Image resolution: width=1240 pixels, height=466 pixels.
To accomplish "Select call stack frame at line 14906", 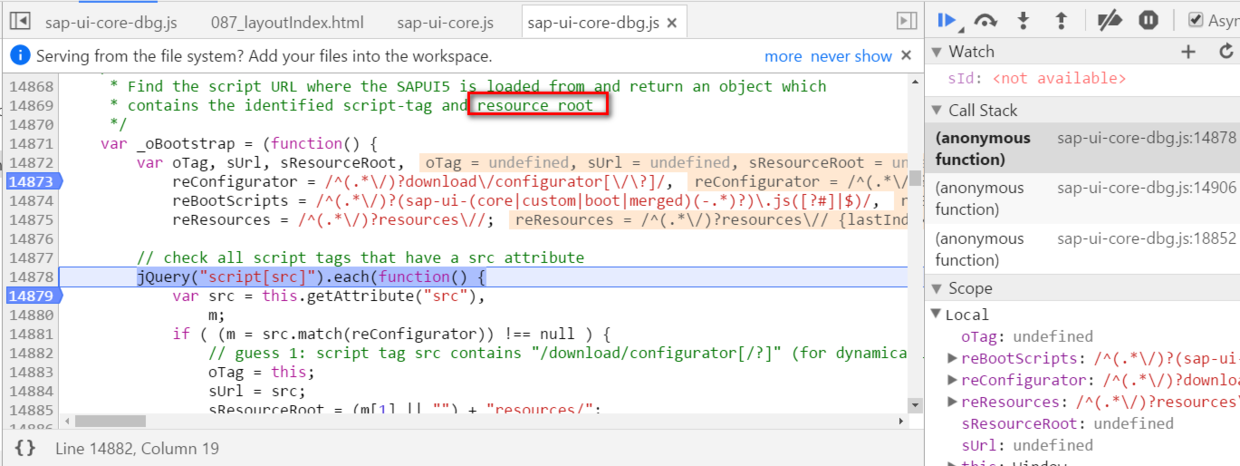I will (1082, 198).
